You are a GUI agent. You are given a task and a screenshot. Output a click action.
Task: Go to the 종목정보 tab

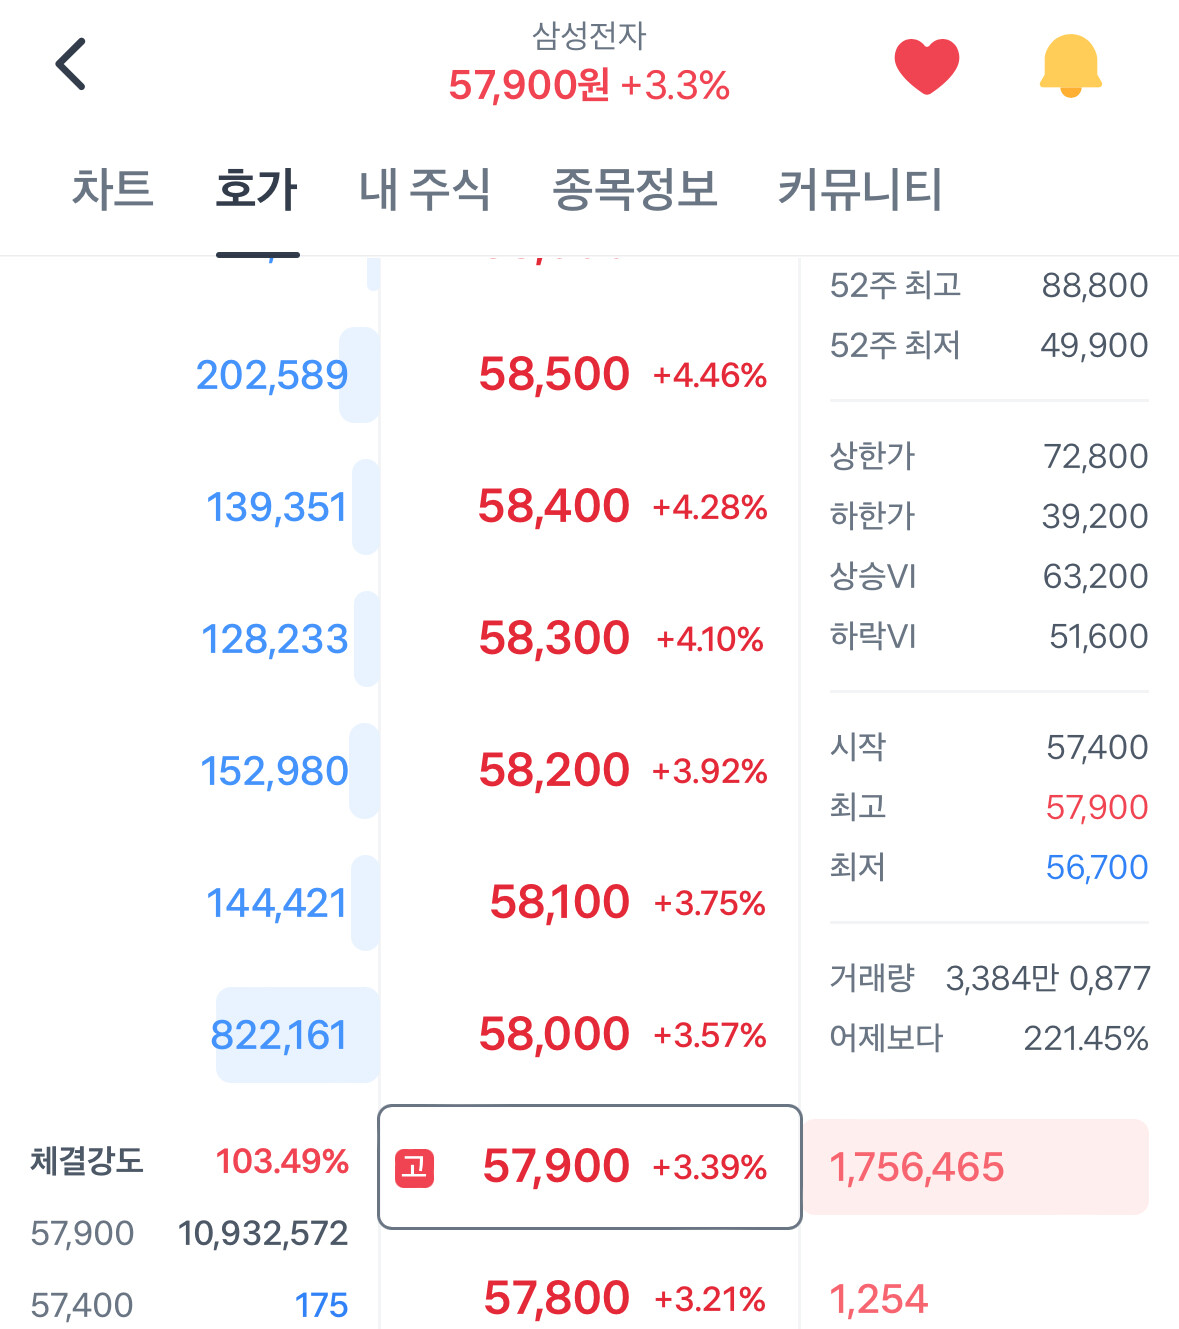tap(635, 189)
